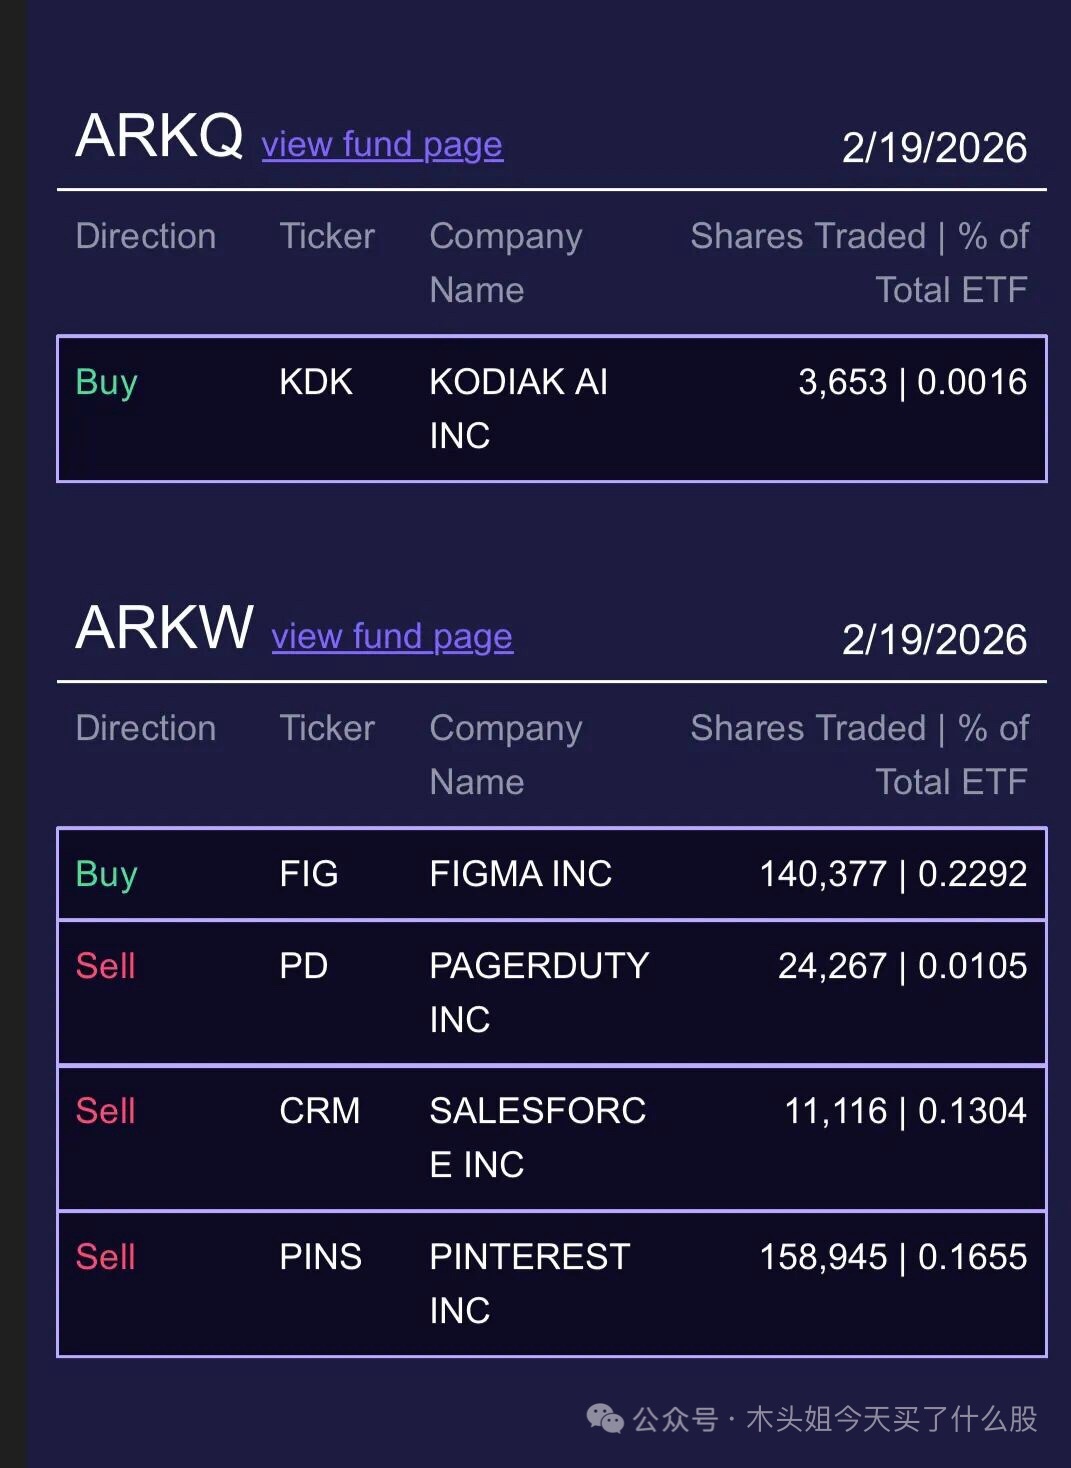Click the 158,945 | 0.1655 shares value
Image resolution: width=1071 pixels, height=1468 pixels.
point(892,1257)
